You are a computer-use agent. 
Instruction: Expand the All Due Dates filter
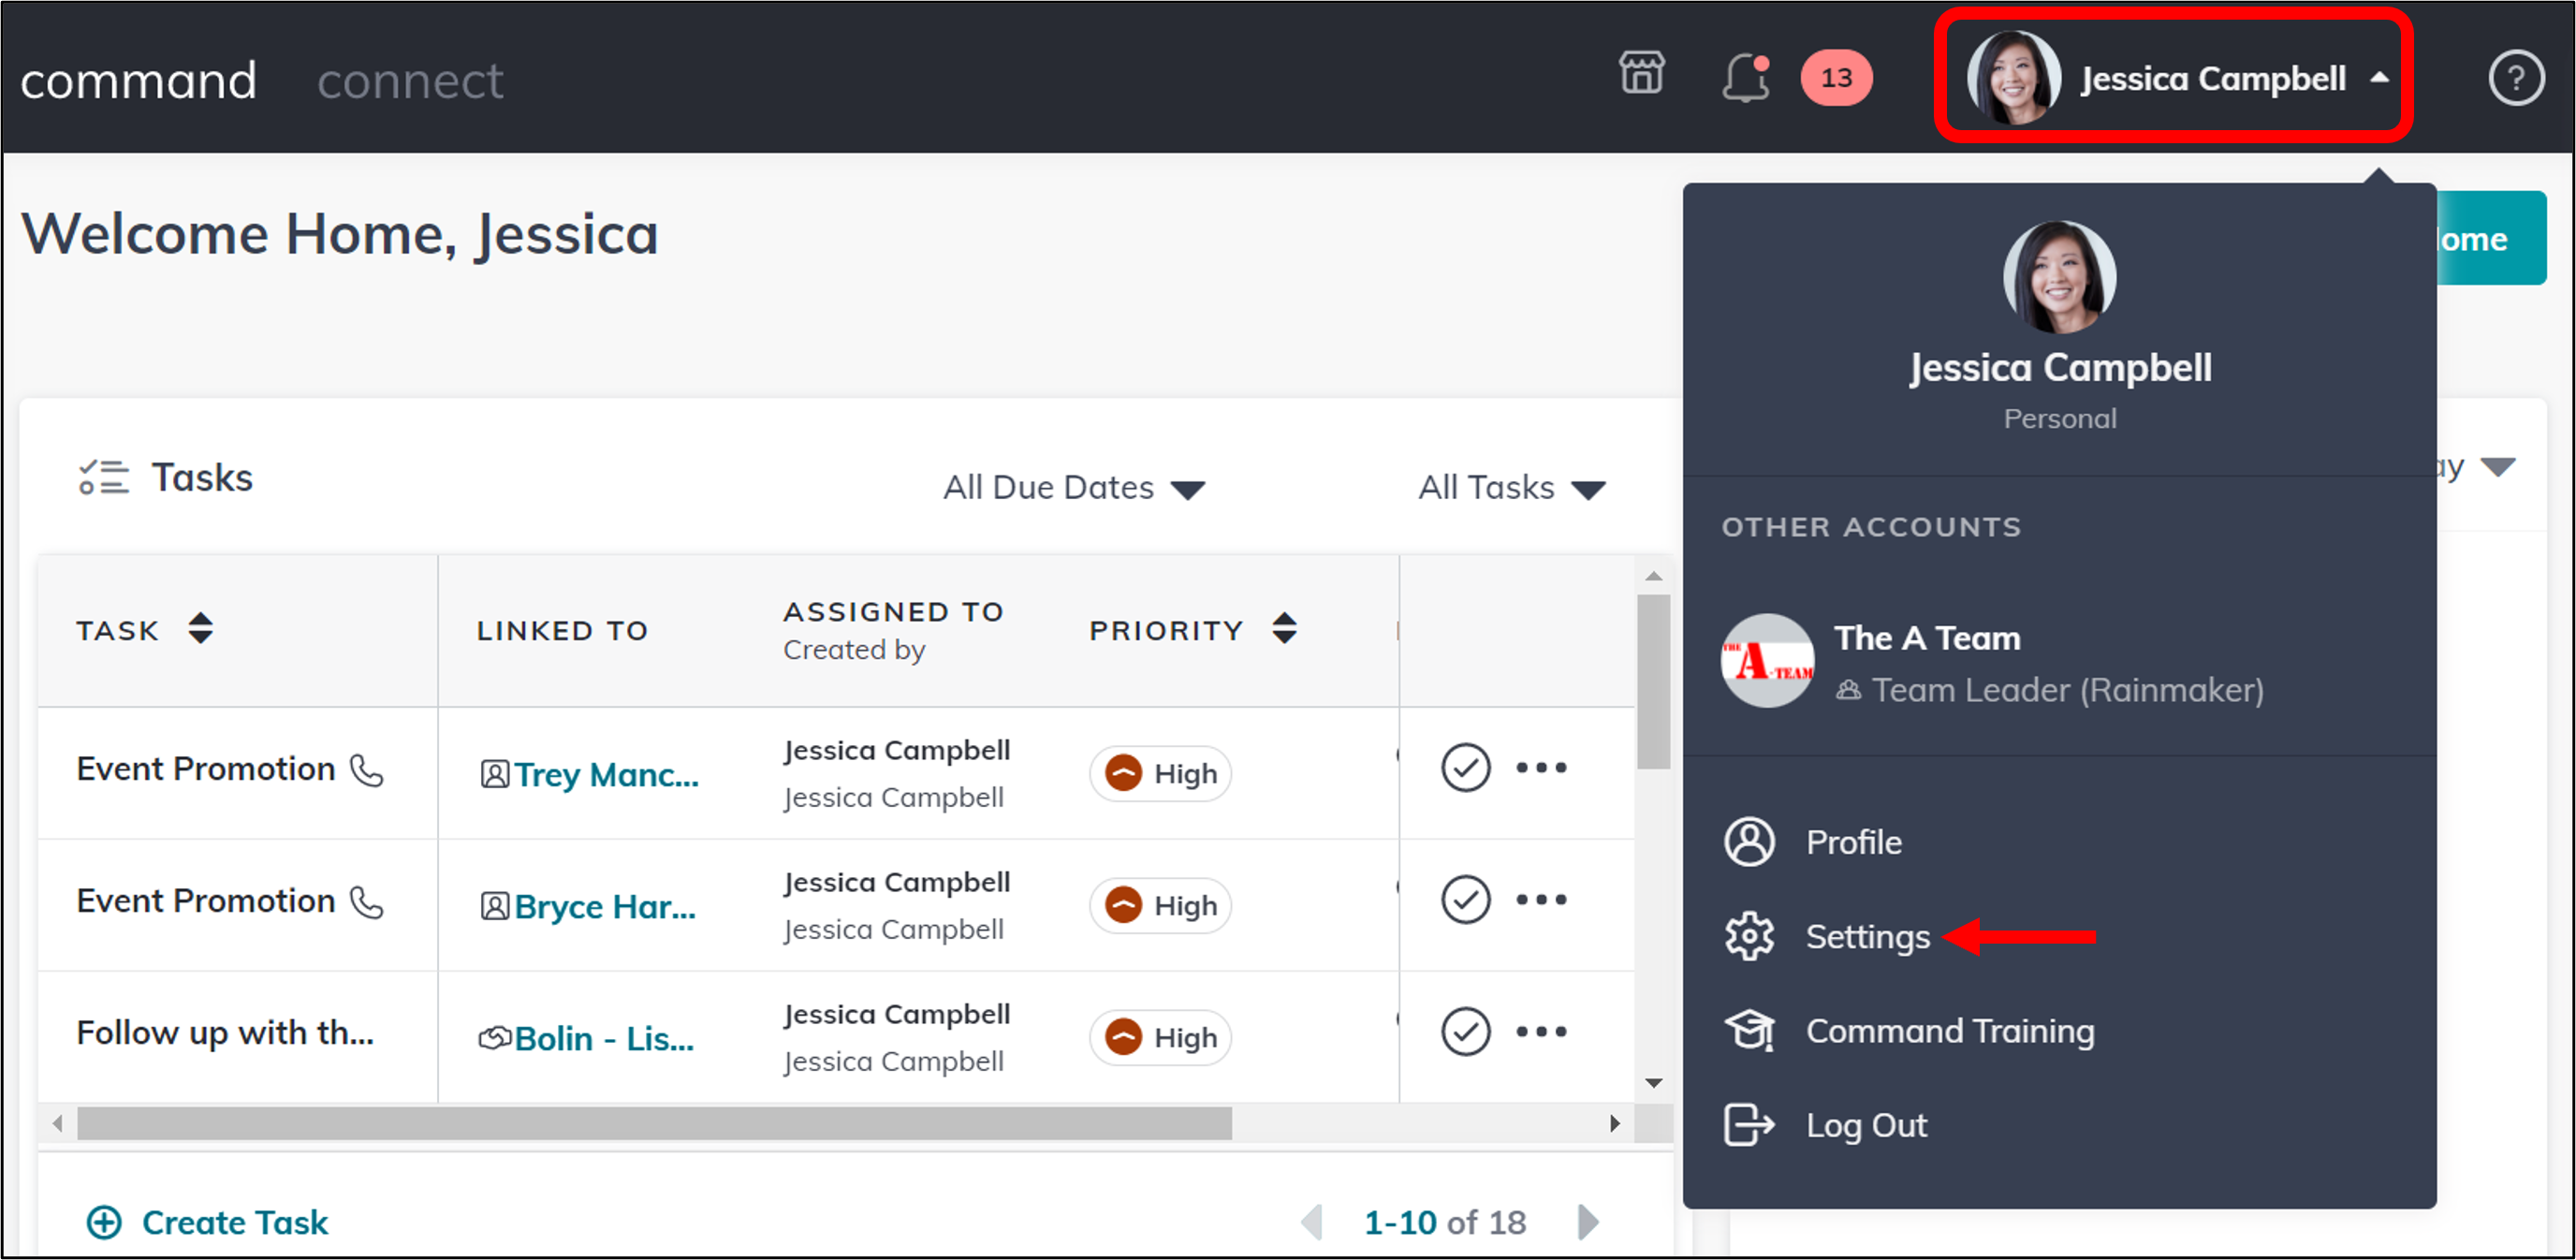(1074, 488)
